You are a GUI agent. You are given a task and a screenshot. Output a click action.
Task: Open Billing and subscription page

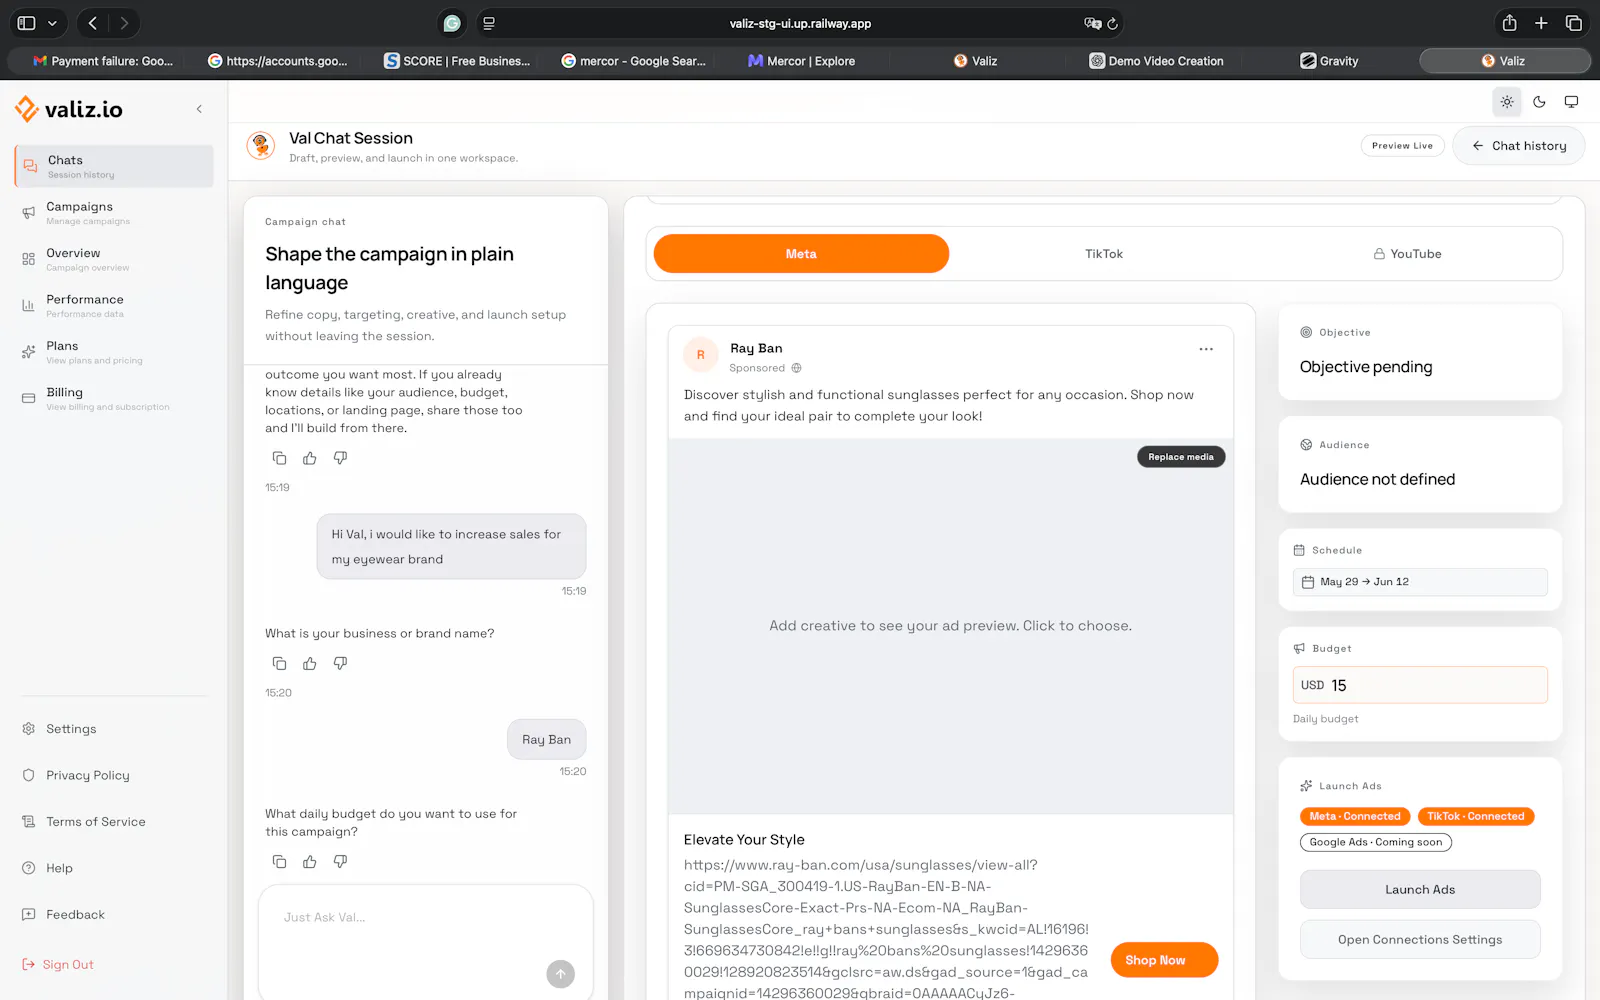(x=114, y=399)
